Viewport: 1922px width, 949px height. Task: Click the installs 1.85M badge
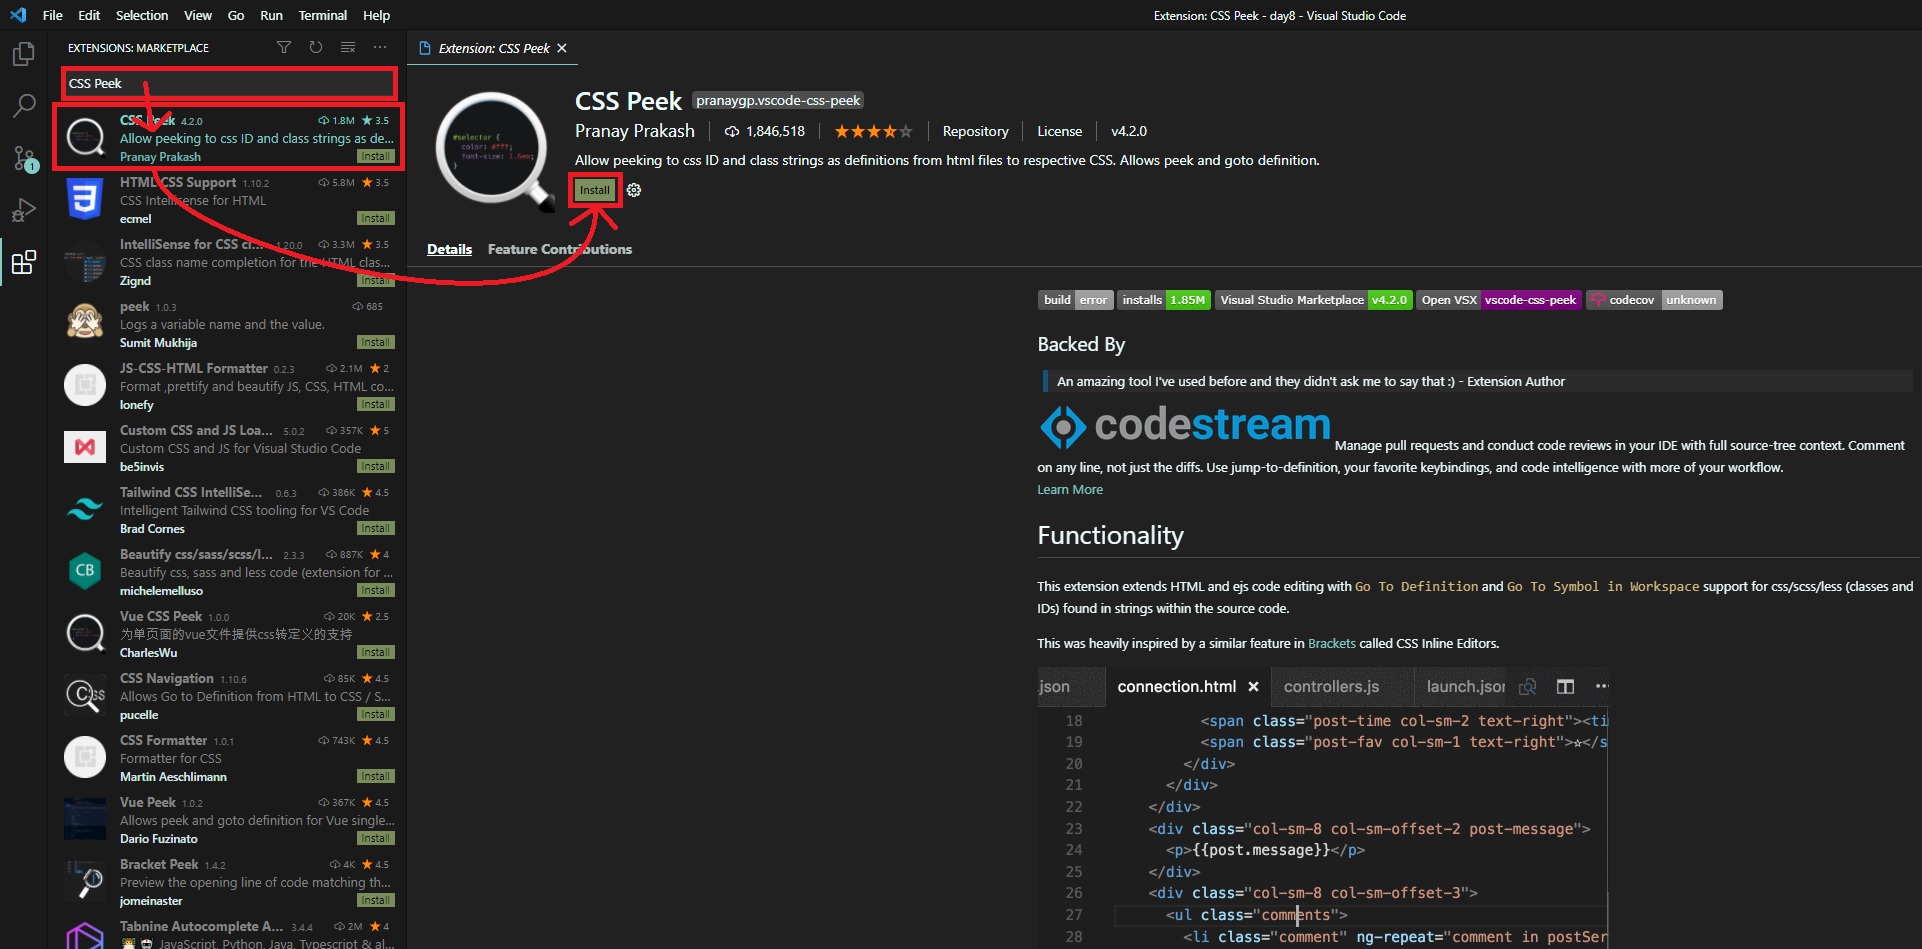pos(1164,300)
